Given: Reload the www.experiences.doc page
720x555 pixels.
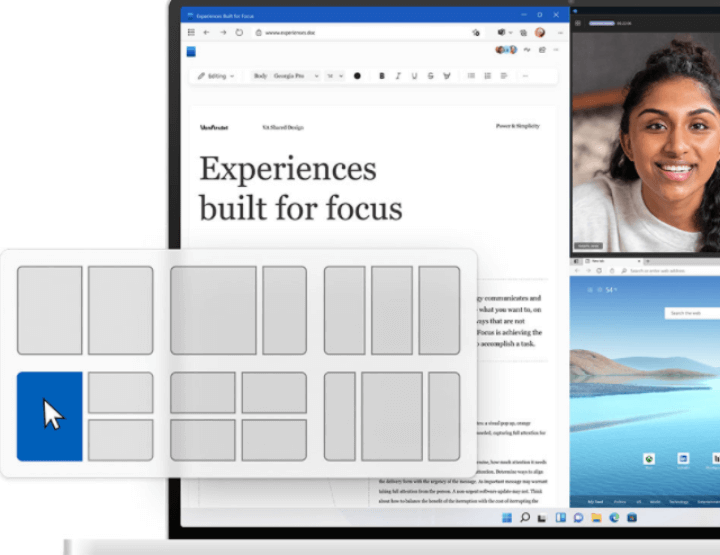Looking at the screenshot, I should point(239,33).
